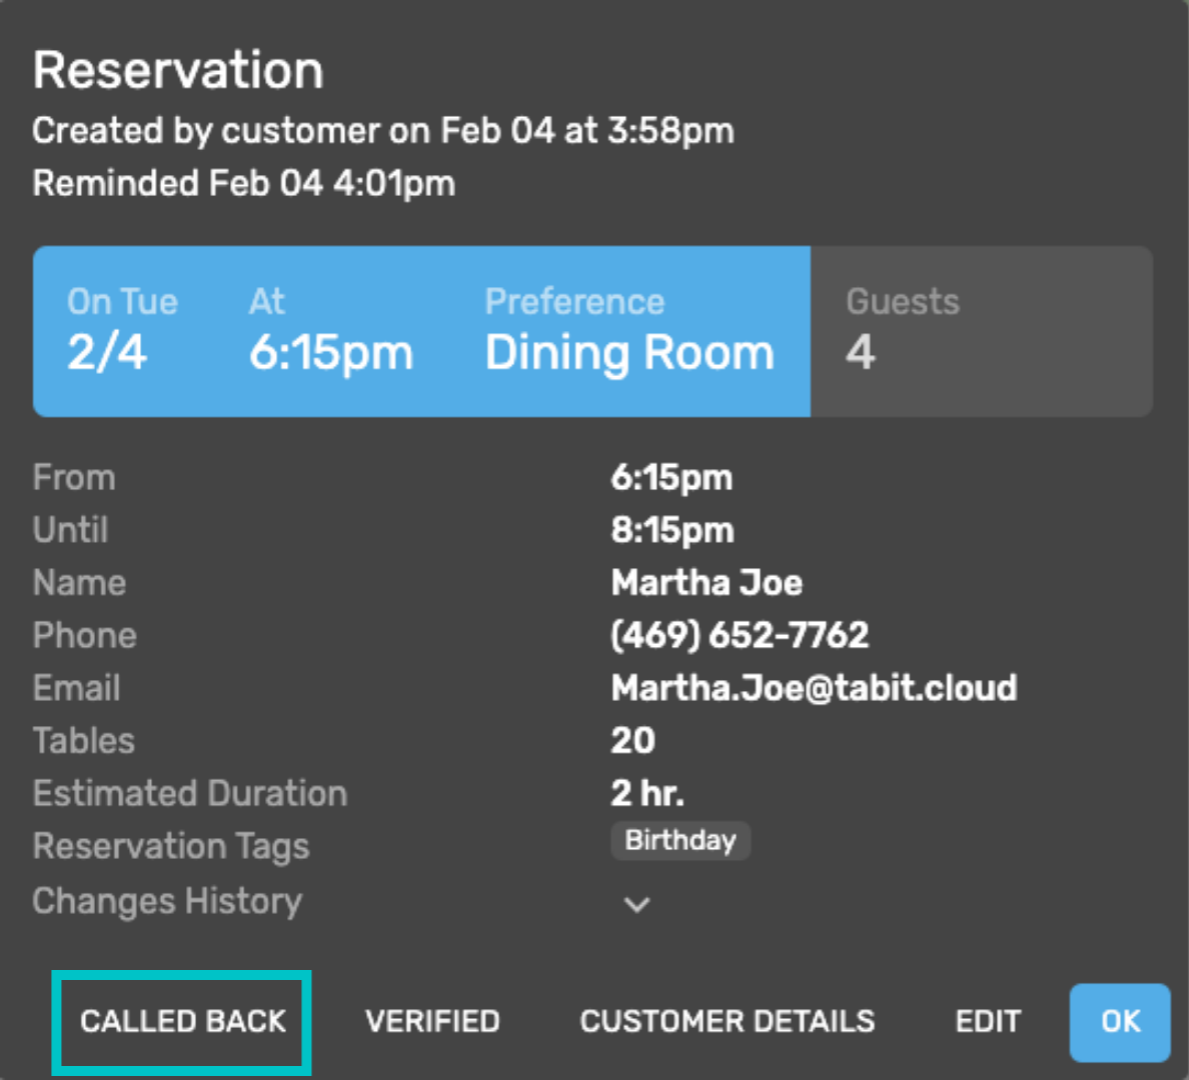Click the At 6:15pm time field
The image size is (1189, 1080).
click(331, 331)
